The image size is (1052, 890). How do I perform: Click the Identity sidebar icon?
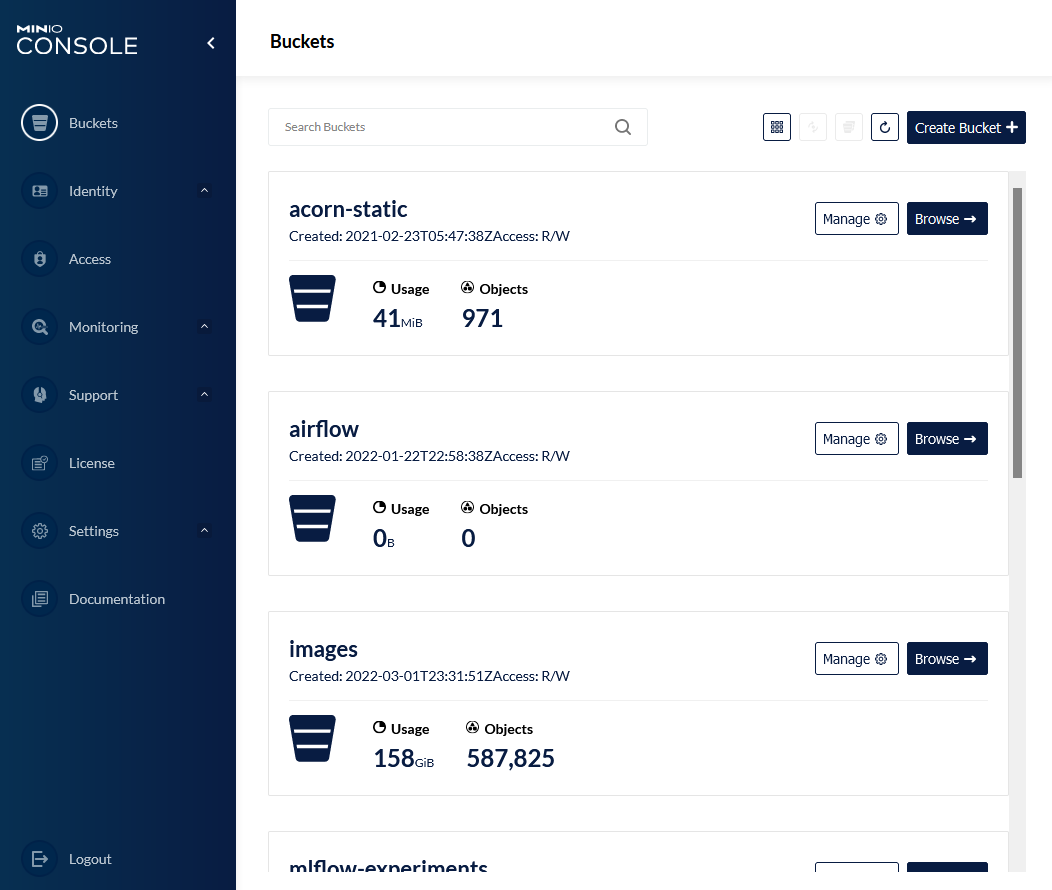(x=40, y=191)
